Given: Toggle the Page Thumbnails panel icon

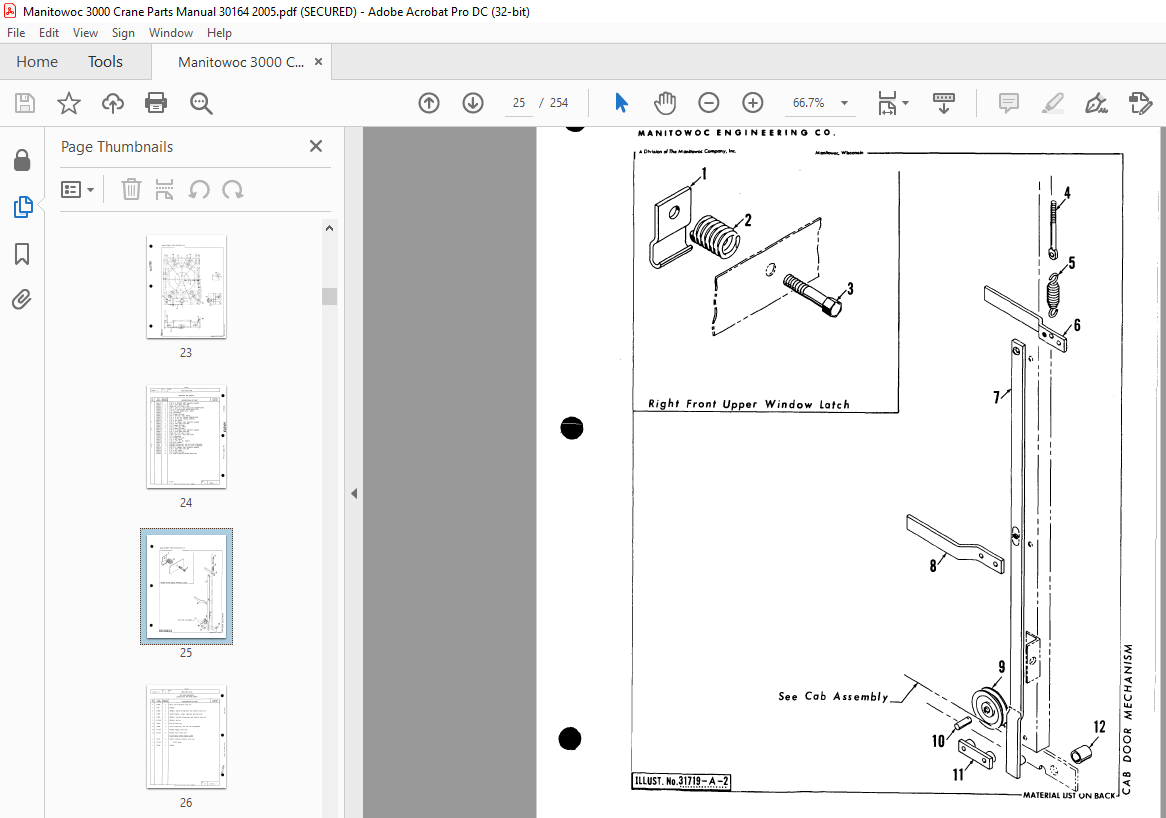Looking at the screenshot, I should tap(22, 207).
